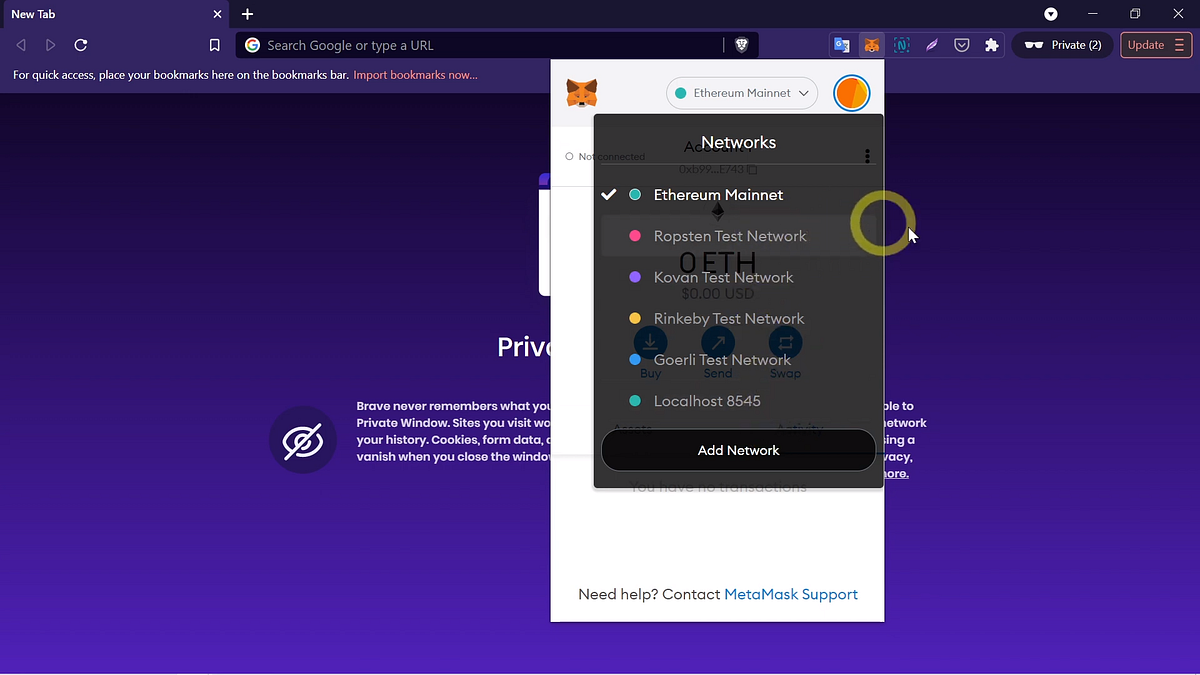Switch to the New Tab browser tab

(x=110, y=14)
